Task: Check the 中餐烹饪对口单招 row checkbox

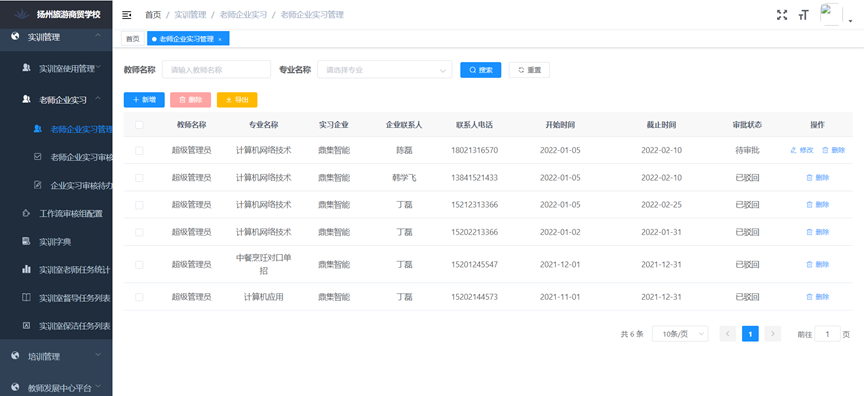Action: [139, 265]
